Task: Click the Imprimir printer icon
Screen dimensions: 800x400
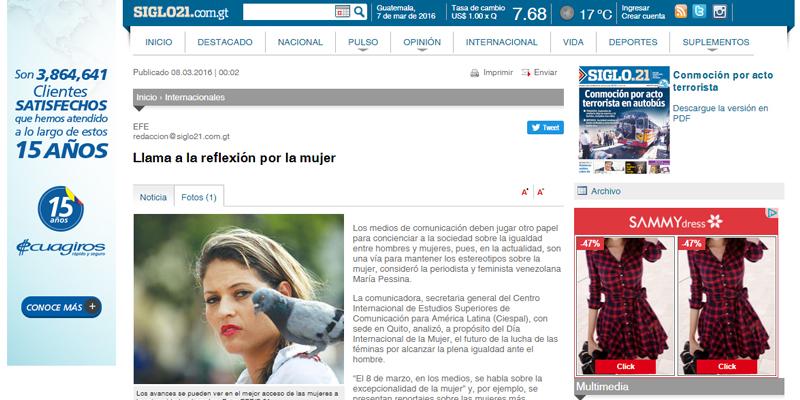Action: coord(475,73)
